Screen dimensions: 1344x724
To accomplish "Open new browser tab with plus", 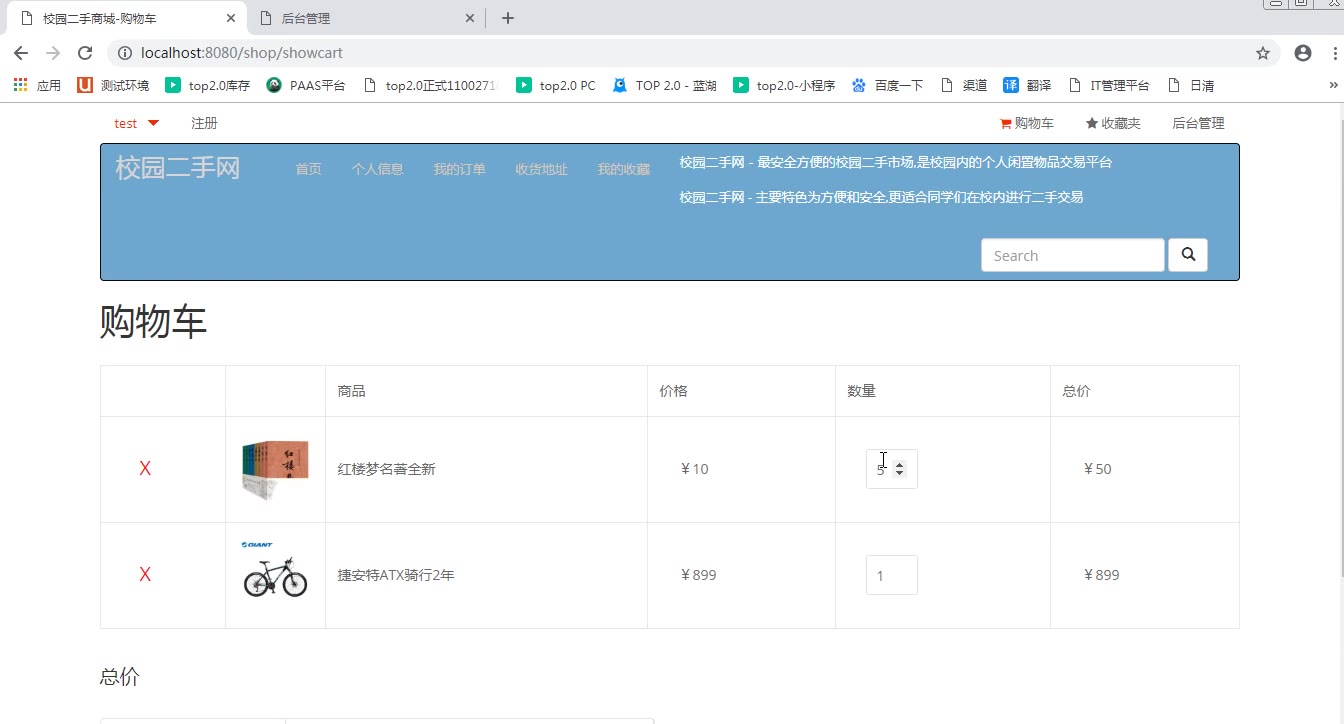I will coord(508,18).
